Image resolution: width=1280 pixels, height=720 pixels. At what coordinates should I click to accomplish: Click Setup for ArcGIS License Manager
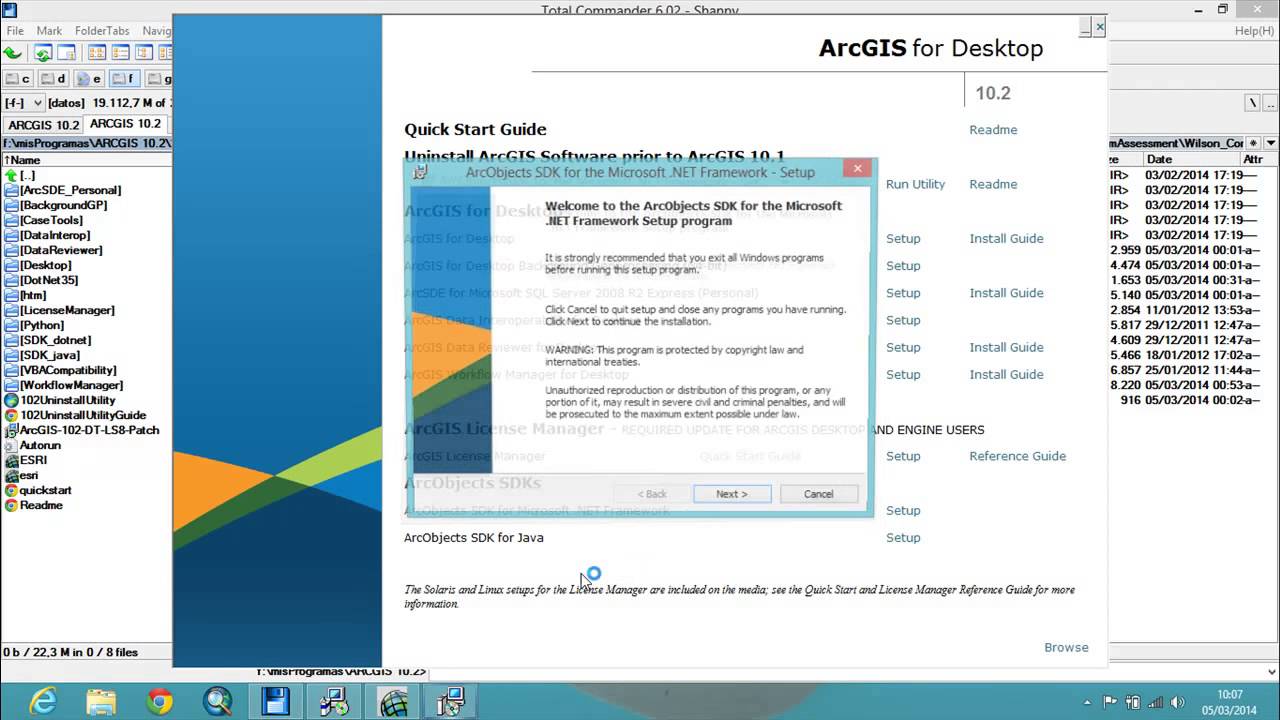click(903, 456)
